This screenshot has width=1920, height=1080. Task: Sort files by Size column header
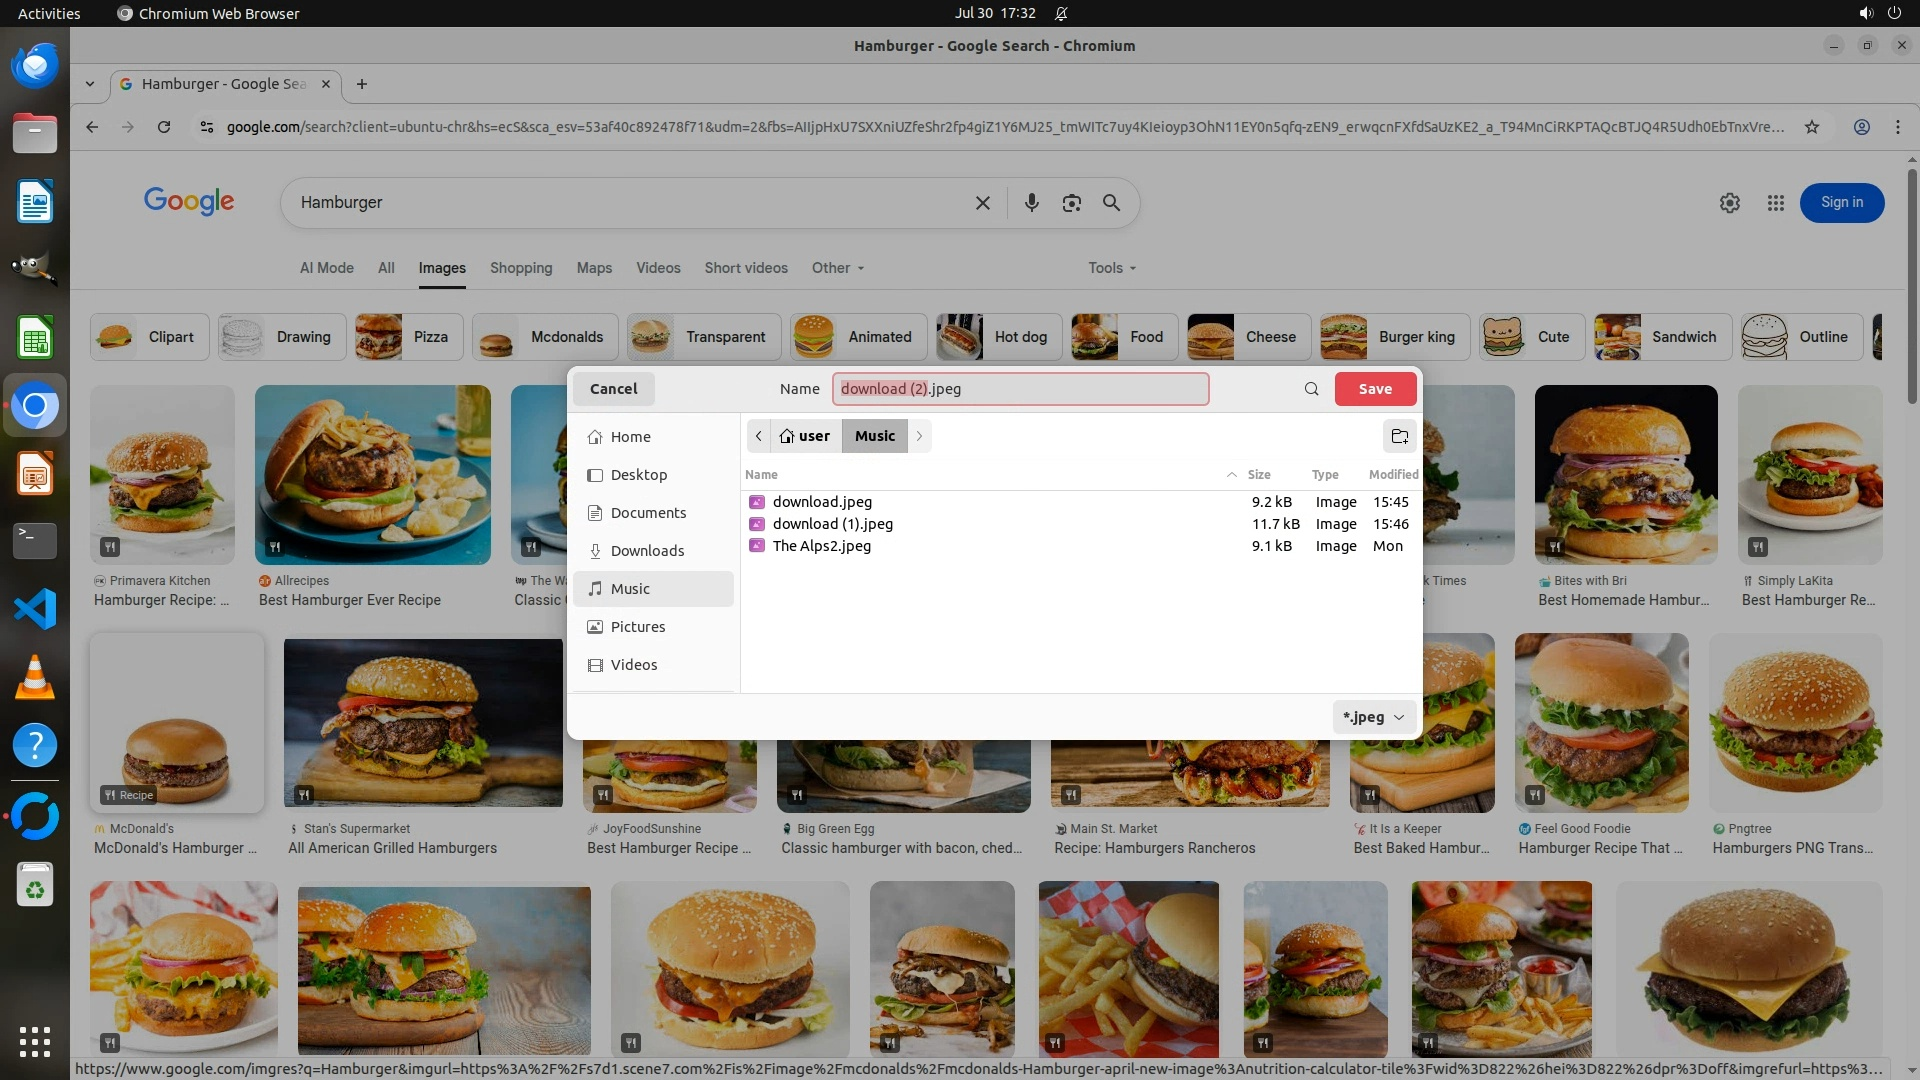pos(1258,475)
